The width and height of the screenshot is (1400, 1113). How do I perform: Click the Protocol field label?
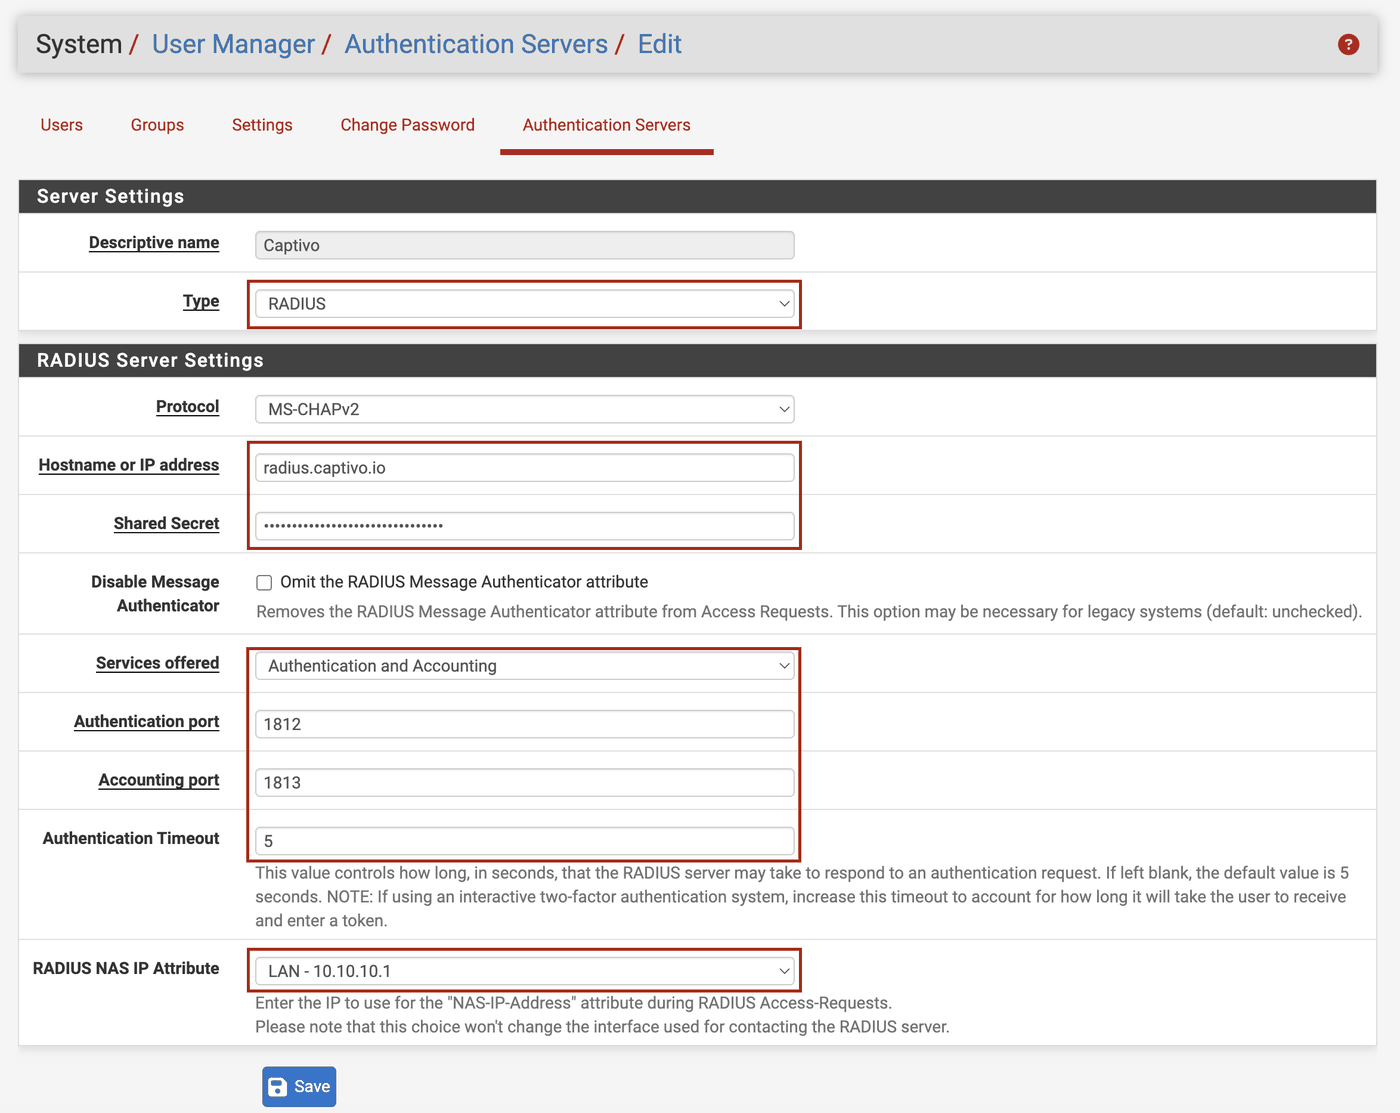(188, 407)
